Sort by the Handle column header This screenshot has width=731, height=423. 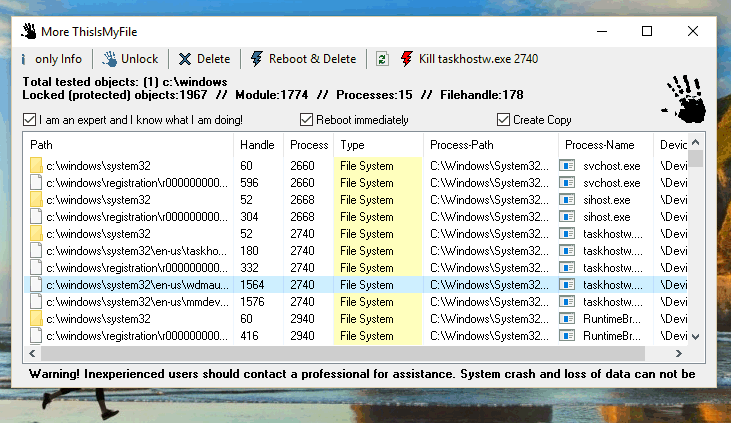(x=258, y=145)
